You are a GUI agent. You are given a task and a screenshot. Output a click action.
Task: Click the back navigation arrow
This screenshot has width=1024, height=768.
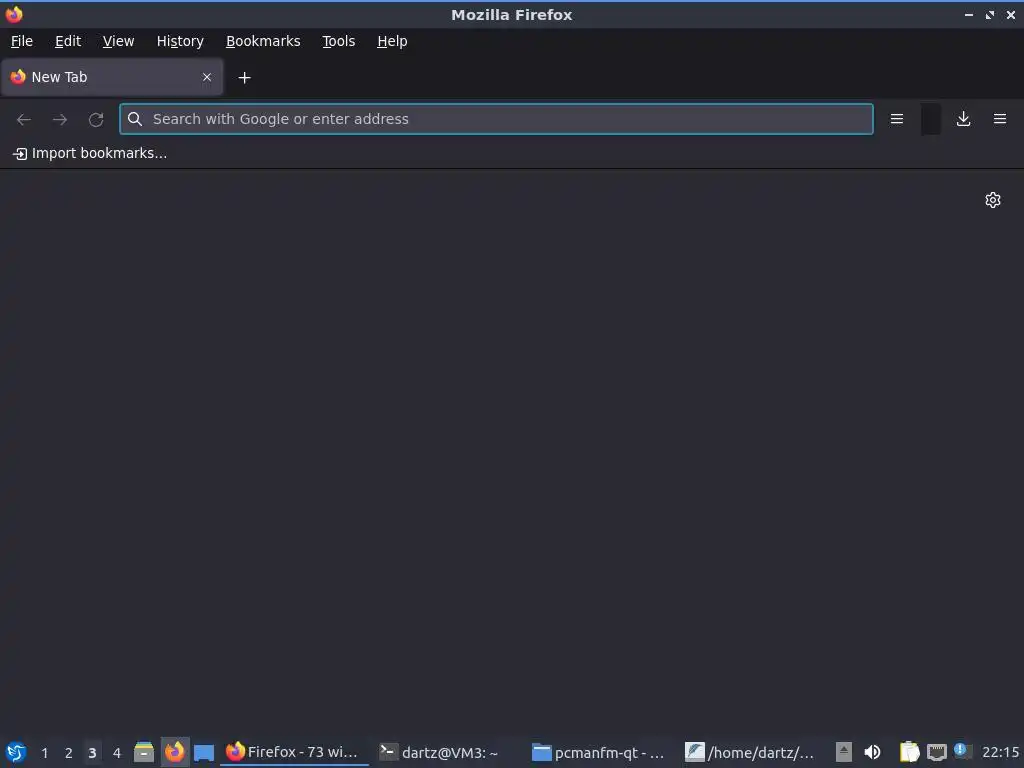pos(24,119)
